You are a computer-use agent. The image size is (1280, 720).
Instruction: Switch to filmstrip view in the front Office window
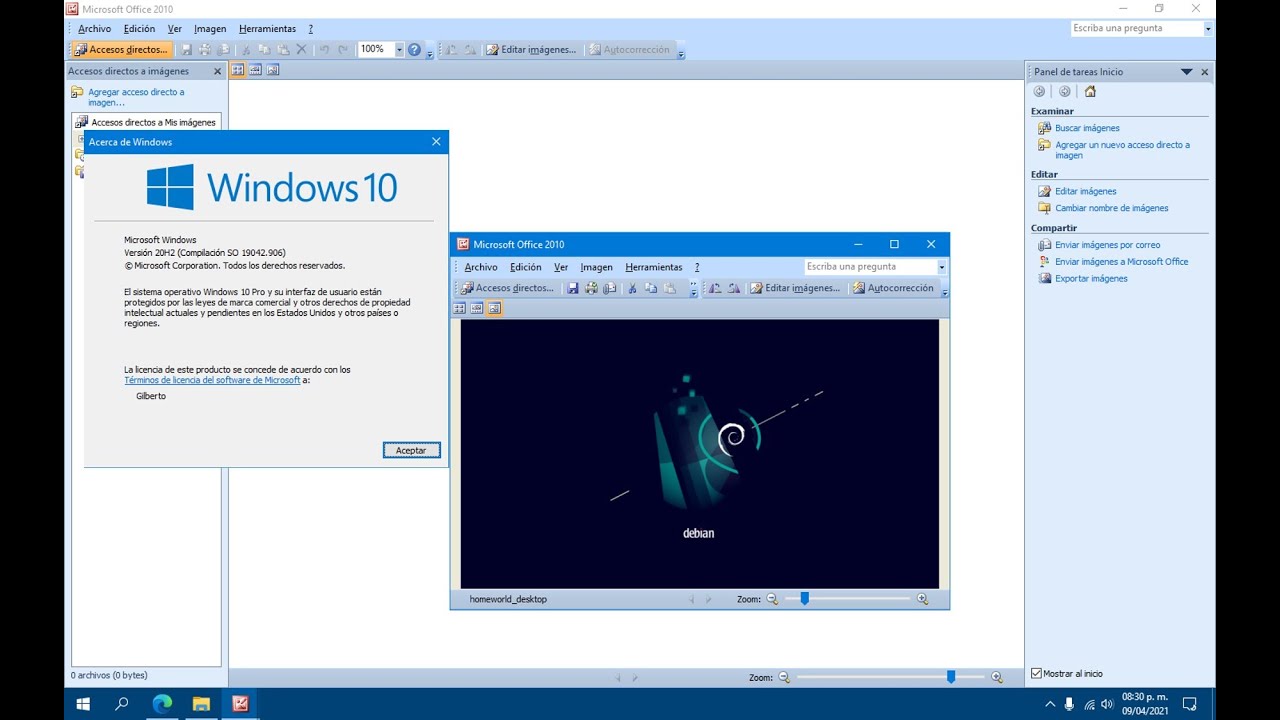click(477, 308)
